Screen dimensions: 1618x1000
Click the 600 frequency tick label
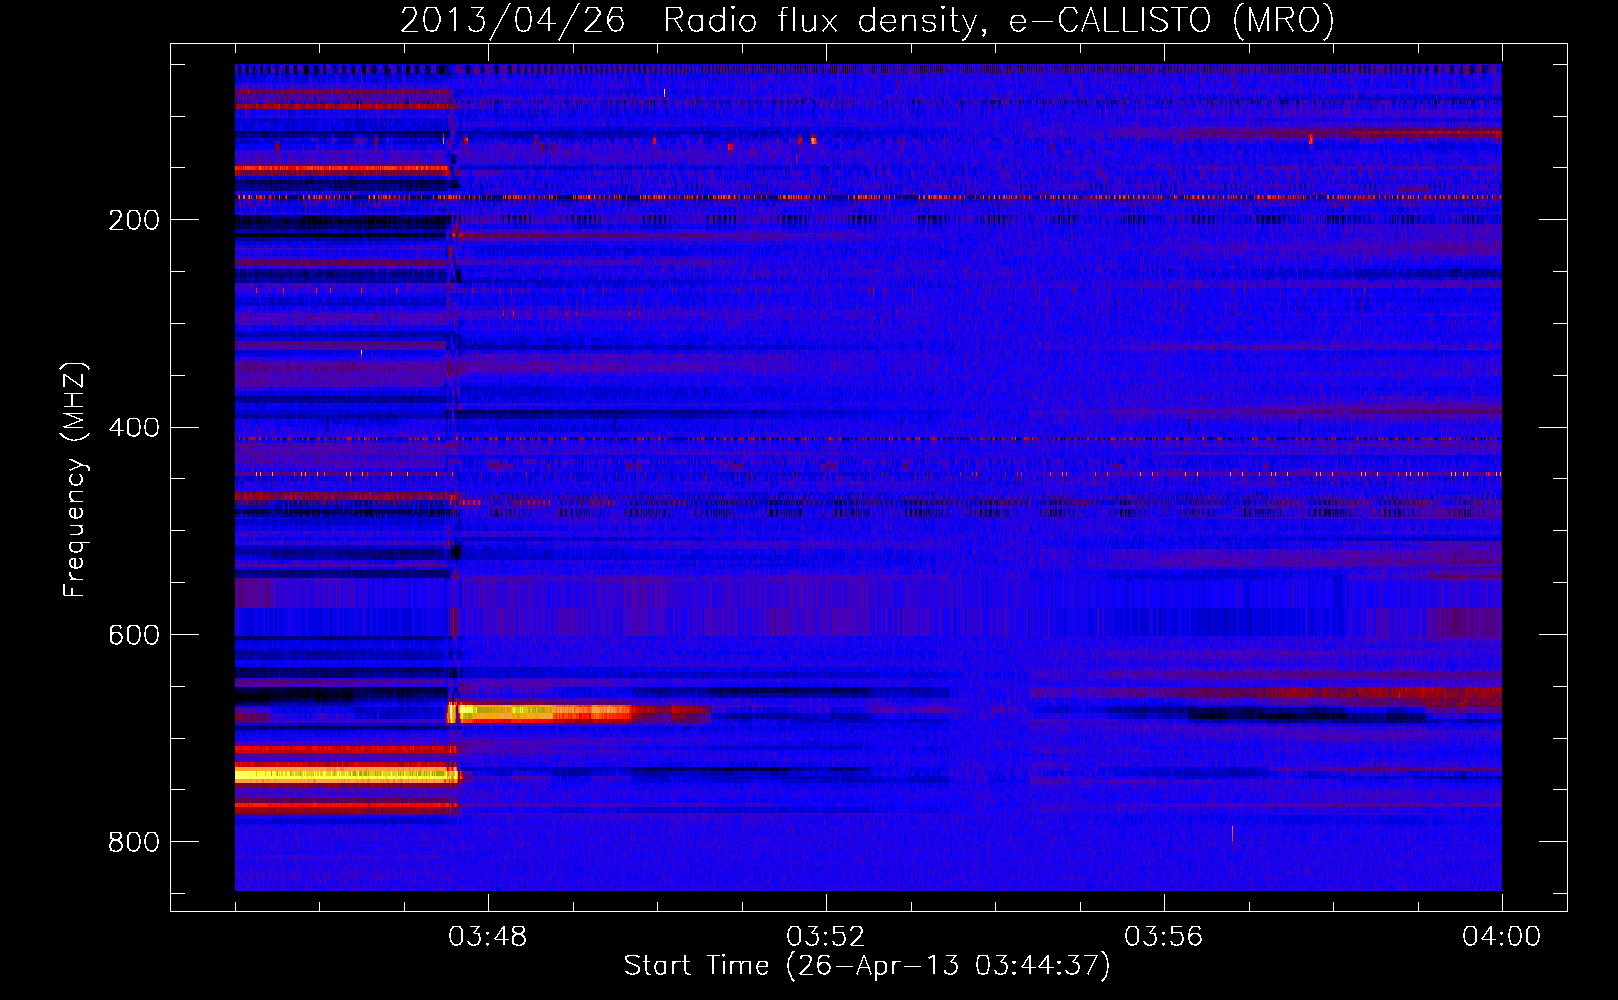(x=134, y=636)
